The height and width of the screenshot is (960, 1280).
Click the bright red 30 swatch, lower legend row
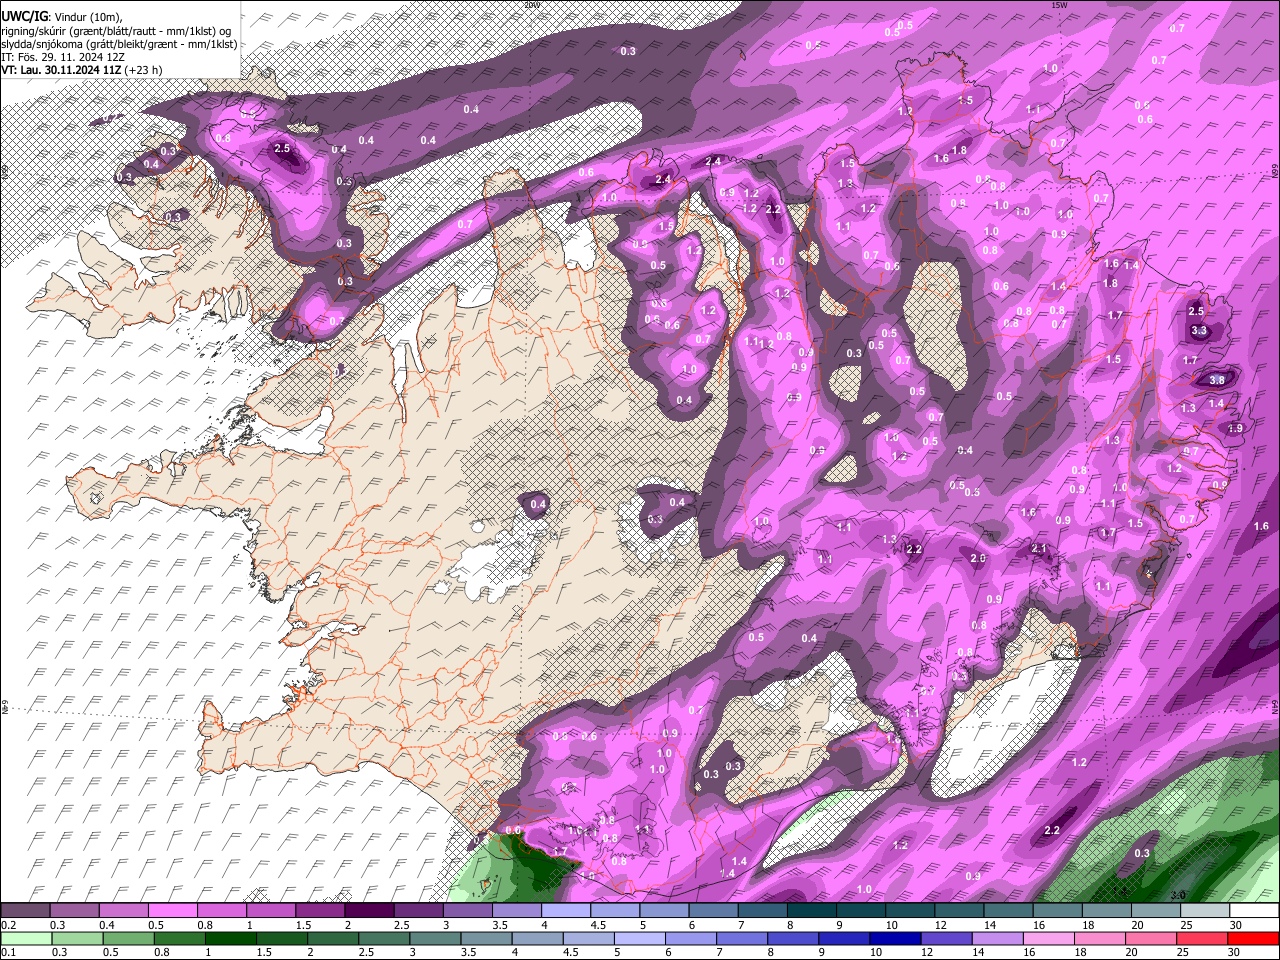(x=1252, y=939)
